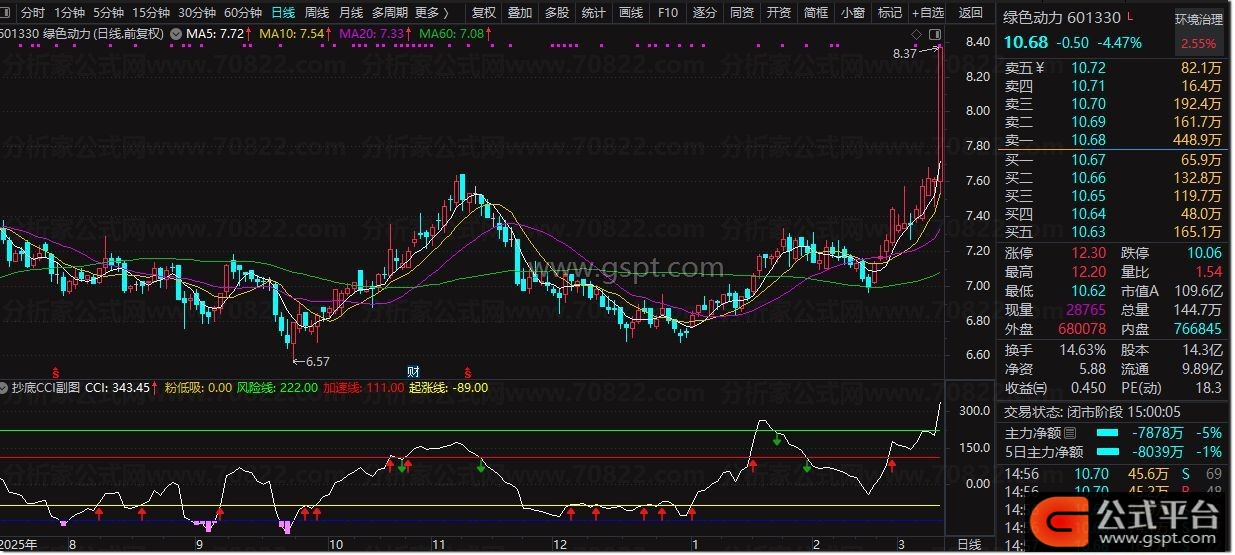
Task: Open the 环境治理 sector tag
Action: [1198, 19]
